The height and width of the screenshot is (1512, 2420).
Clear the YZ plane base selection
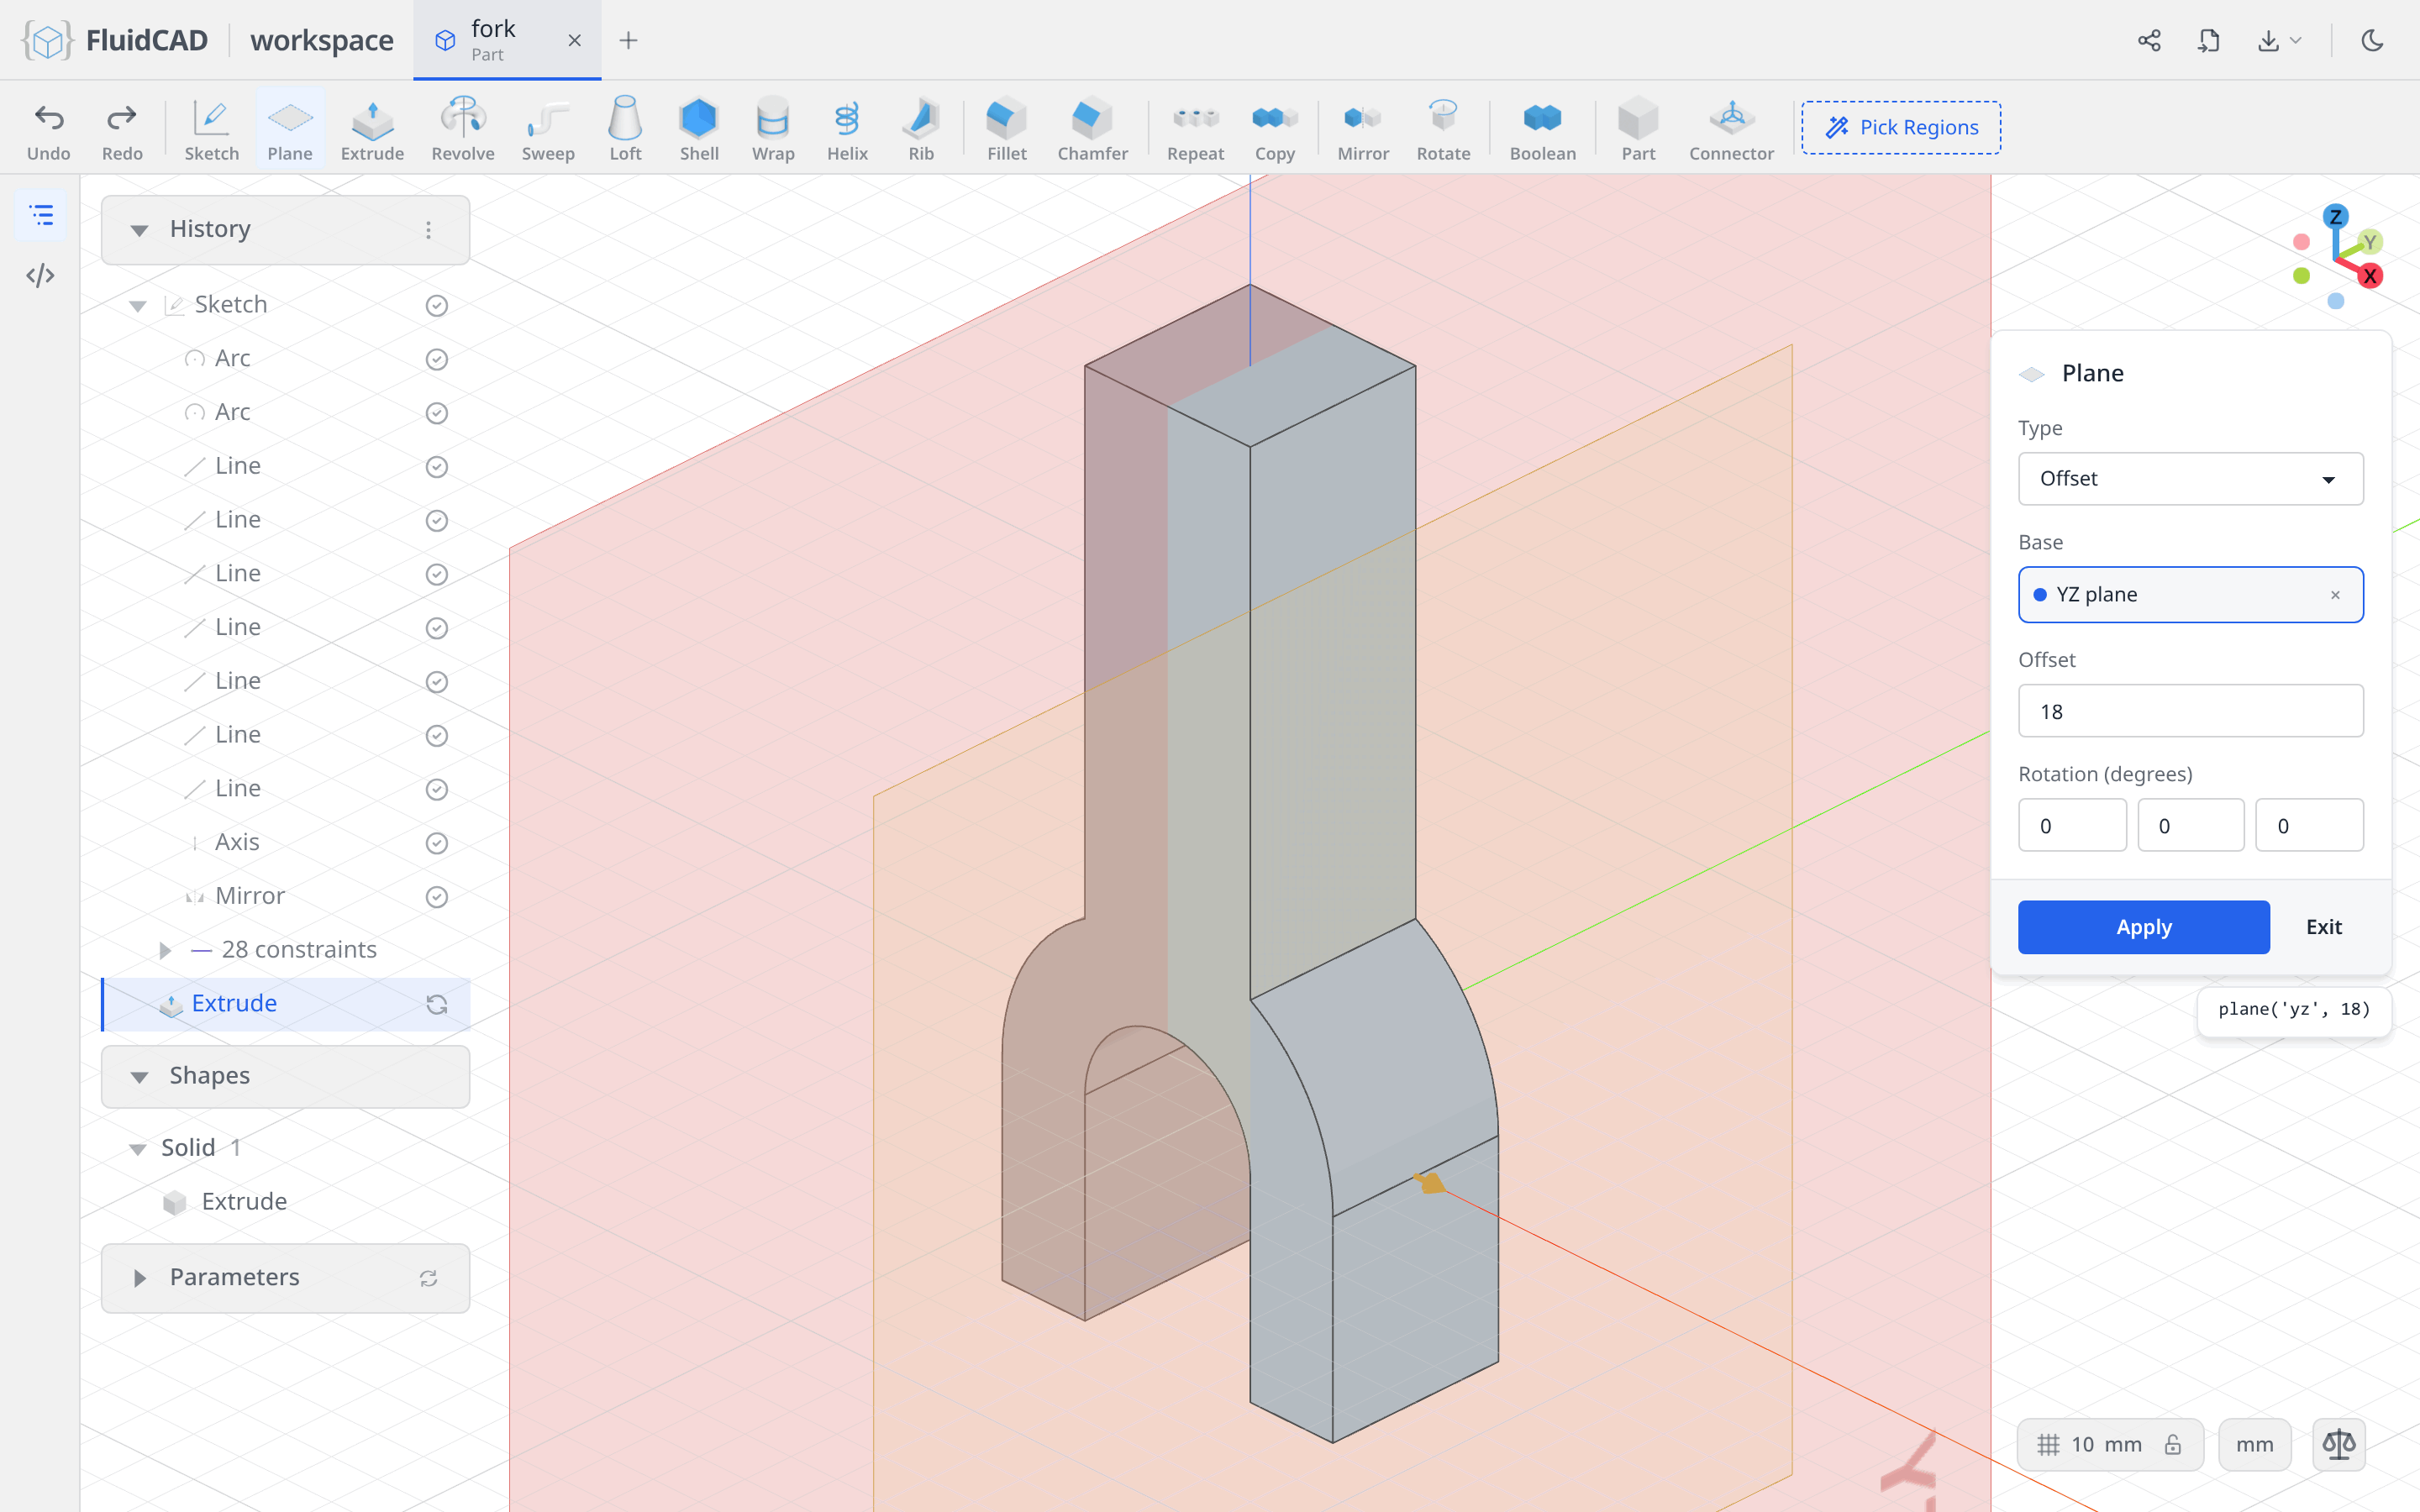pyautogui.click(x=2335, y=595)
